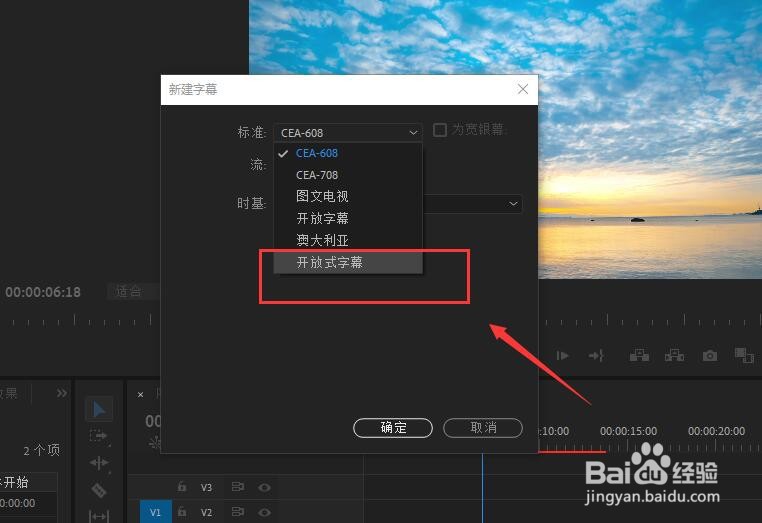This screenshot has width=762, height=523.
Task: Select the Razor tool
Action: 99,490
